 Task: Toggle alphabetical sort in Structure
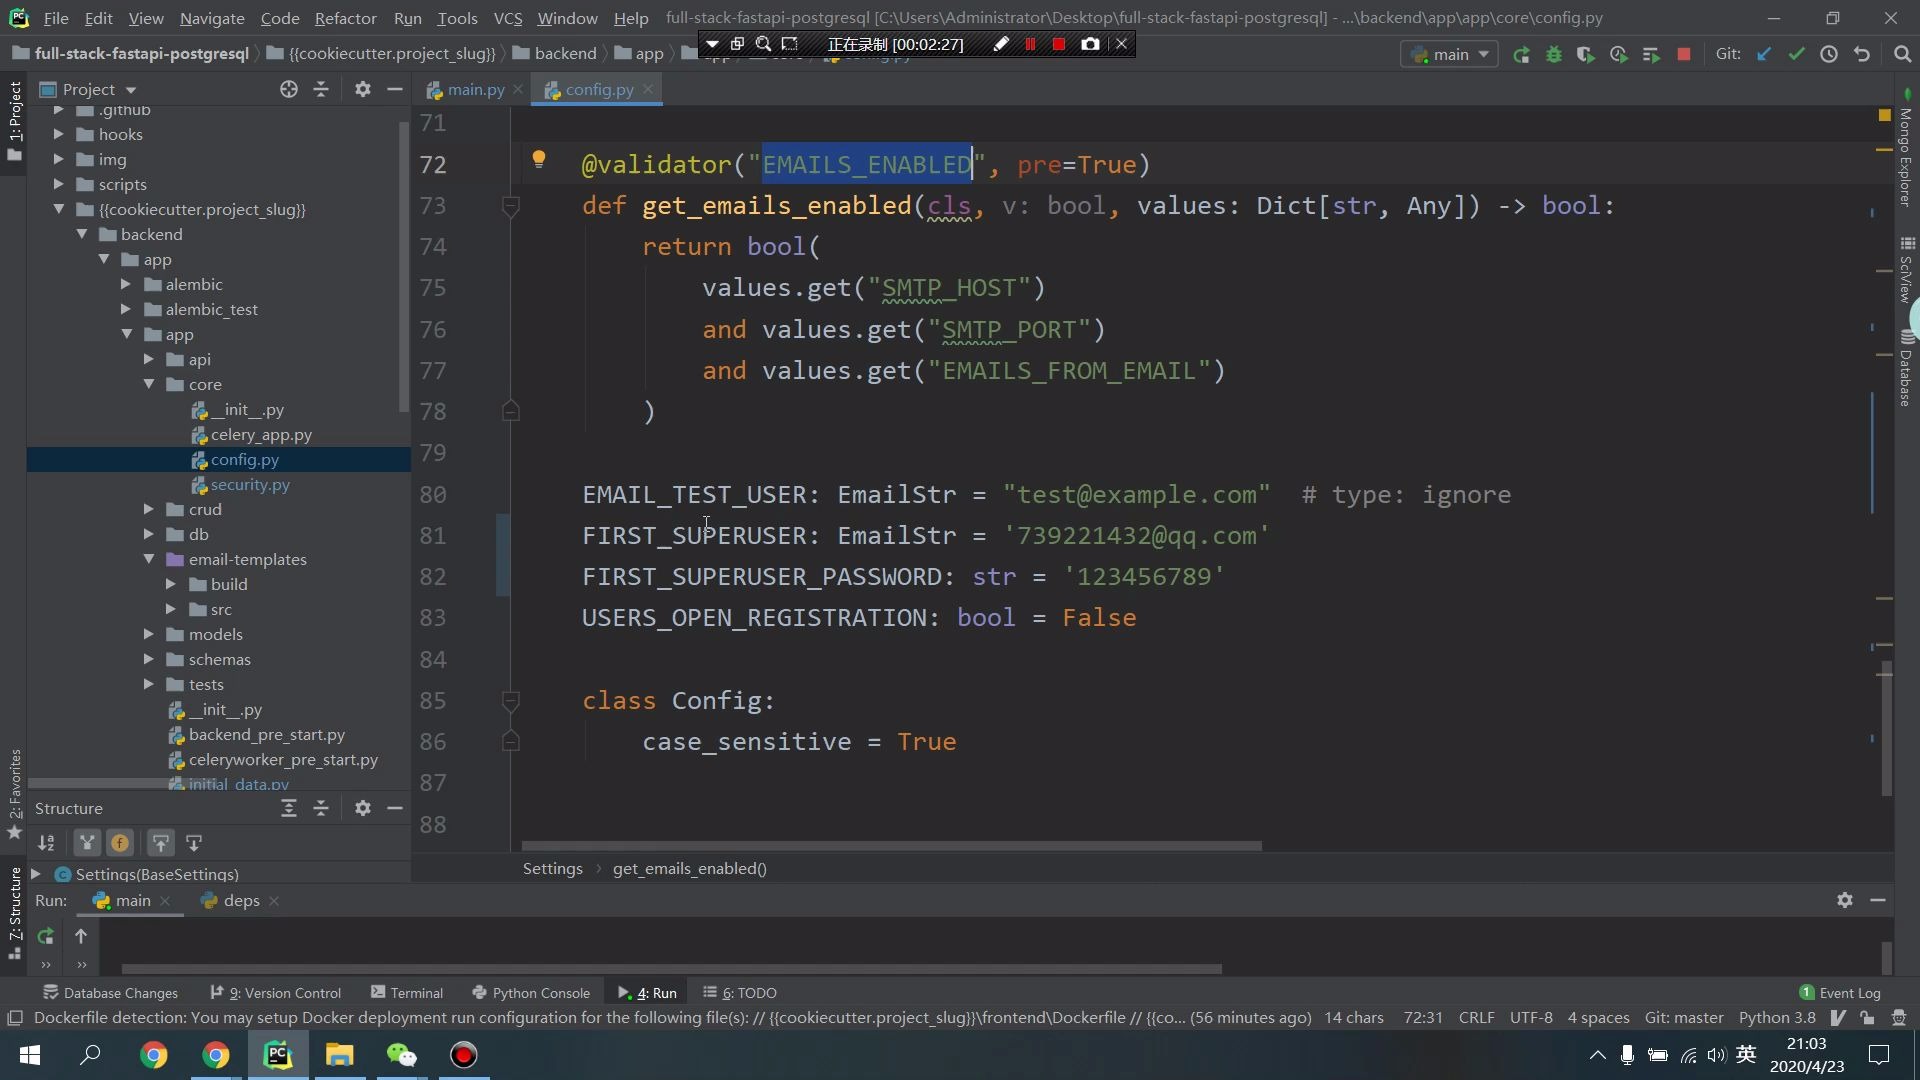click(x=46, y=843)
